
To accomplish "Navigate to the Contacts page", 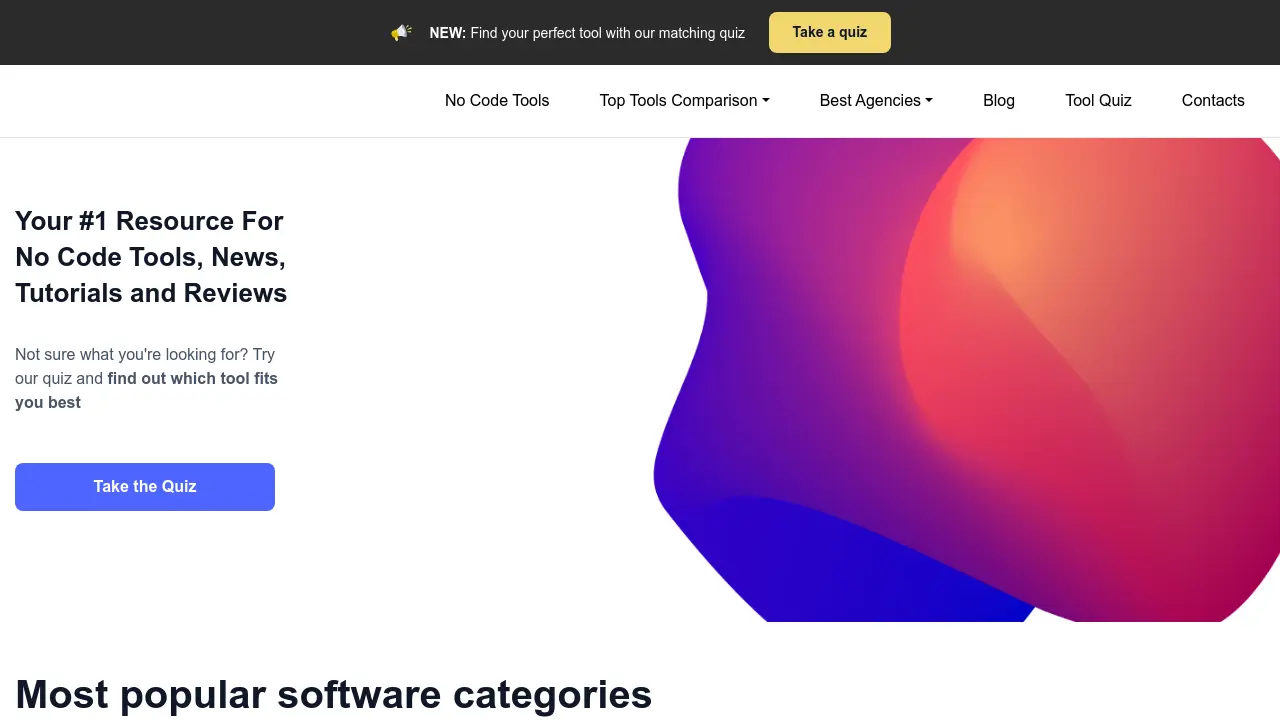I will tap(1213, 100).
